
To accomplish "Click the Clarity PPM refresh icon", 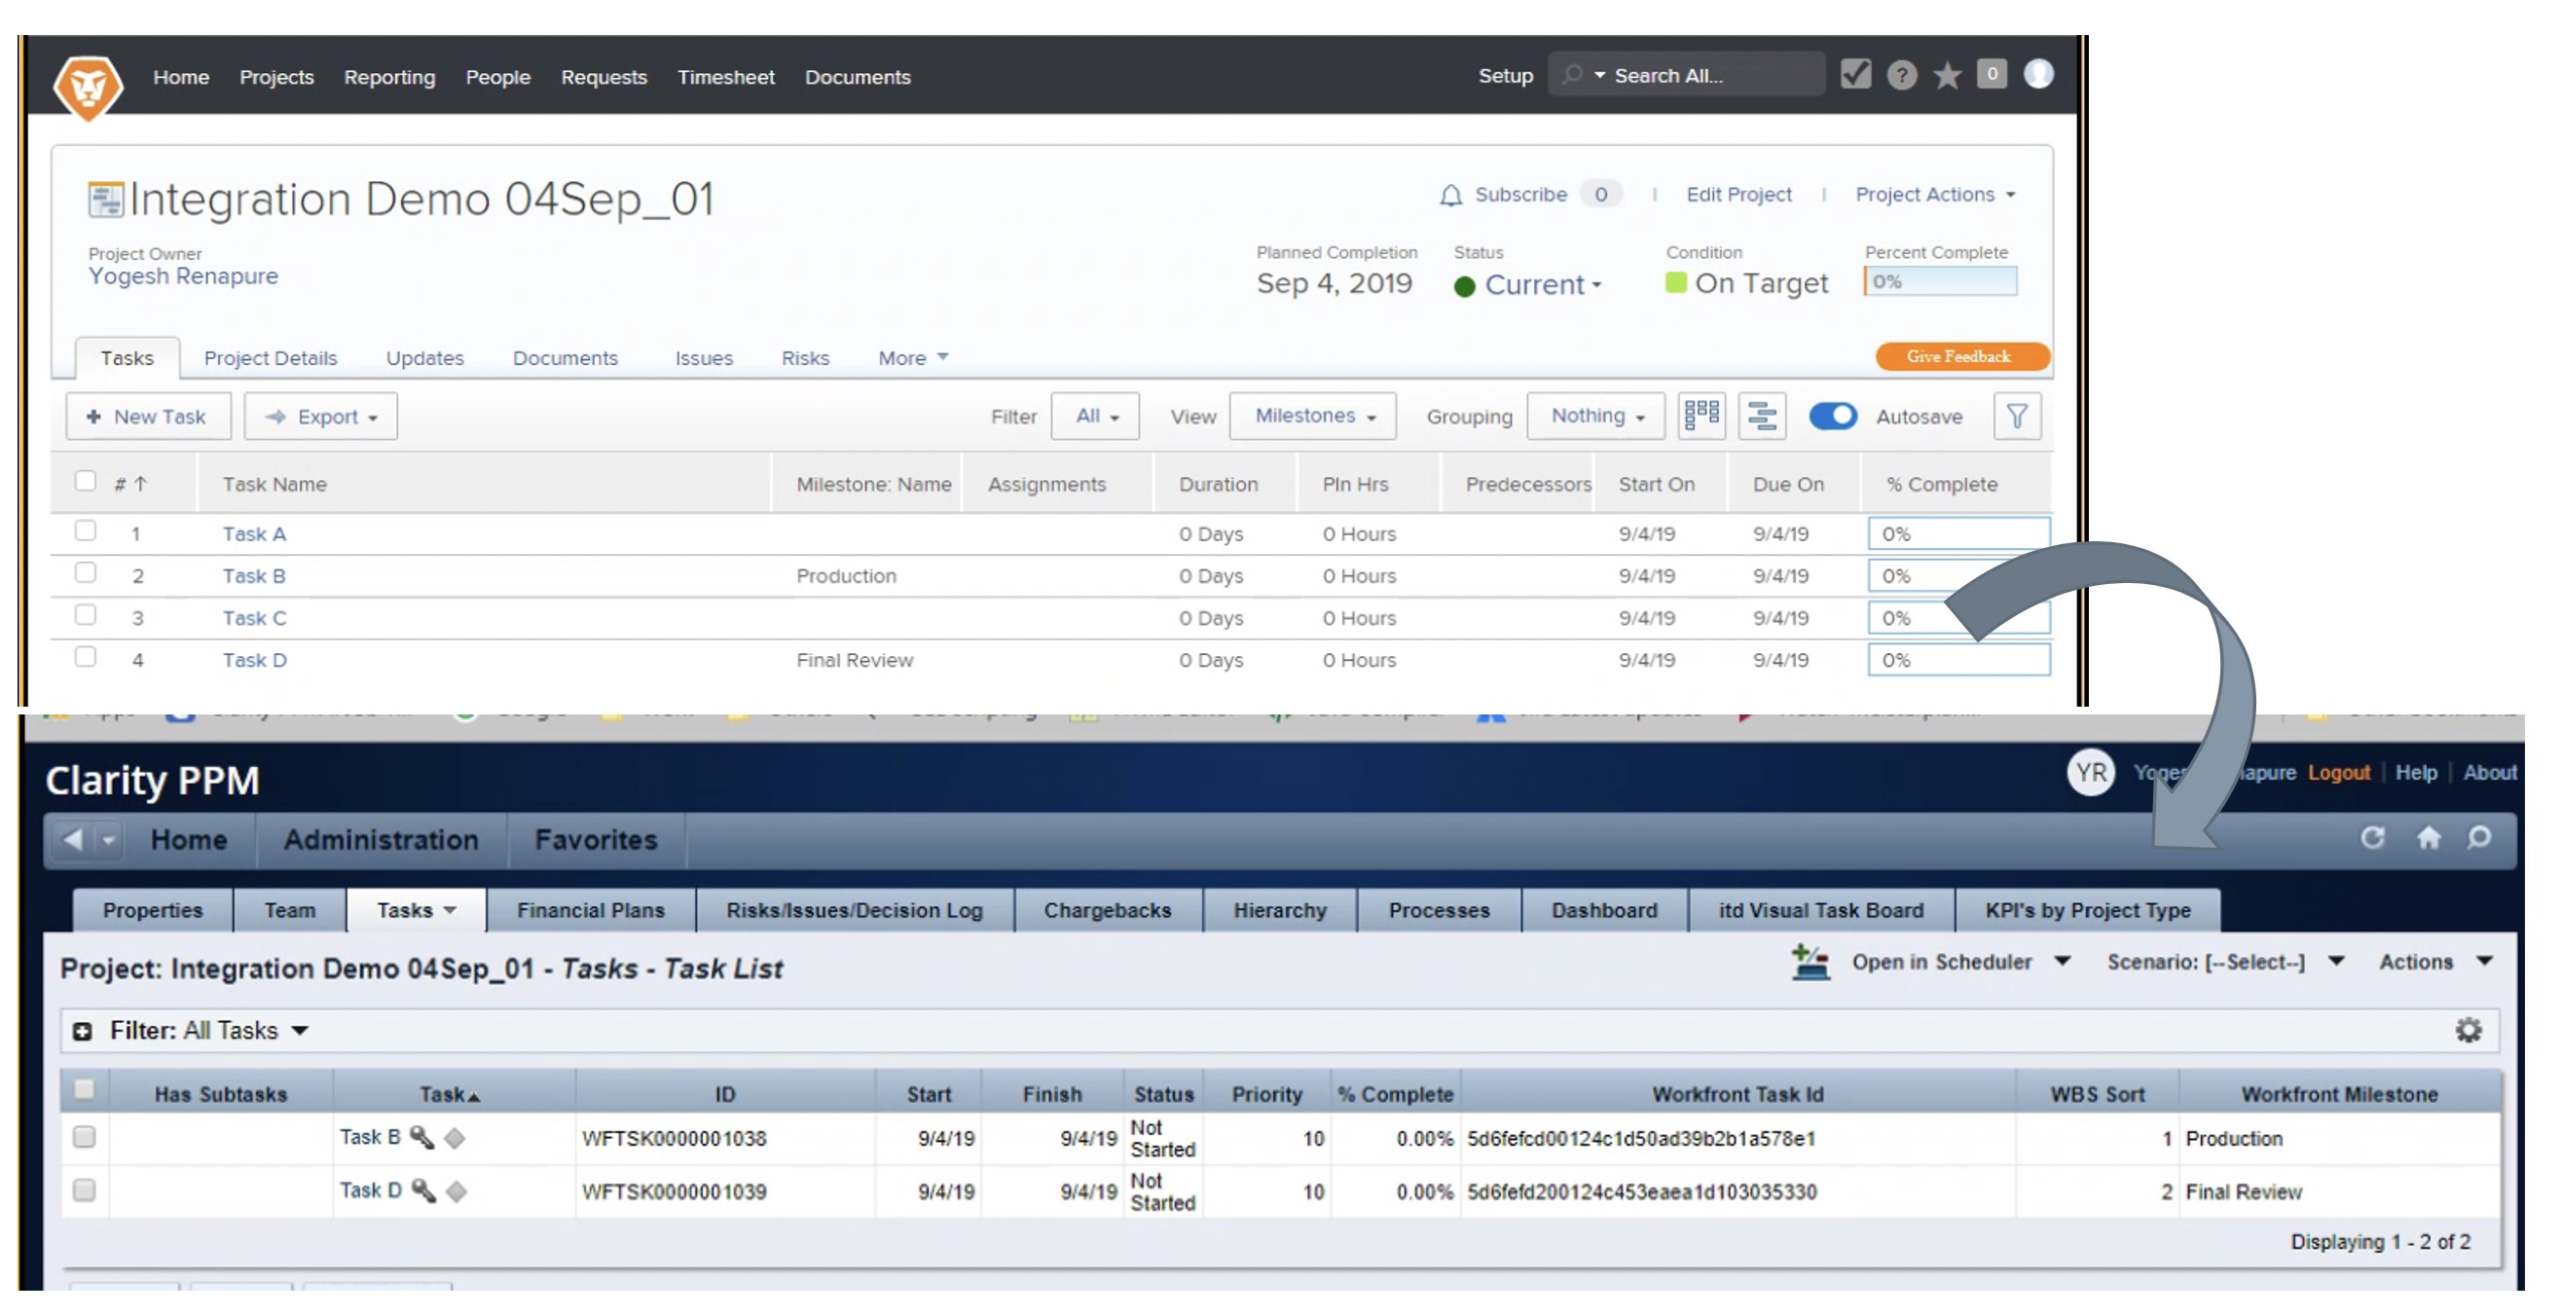I will 2372,838.
